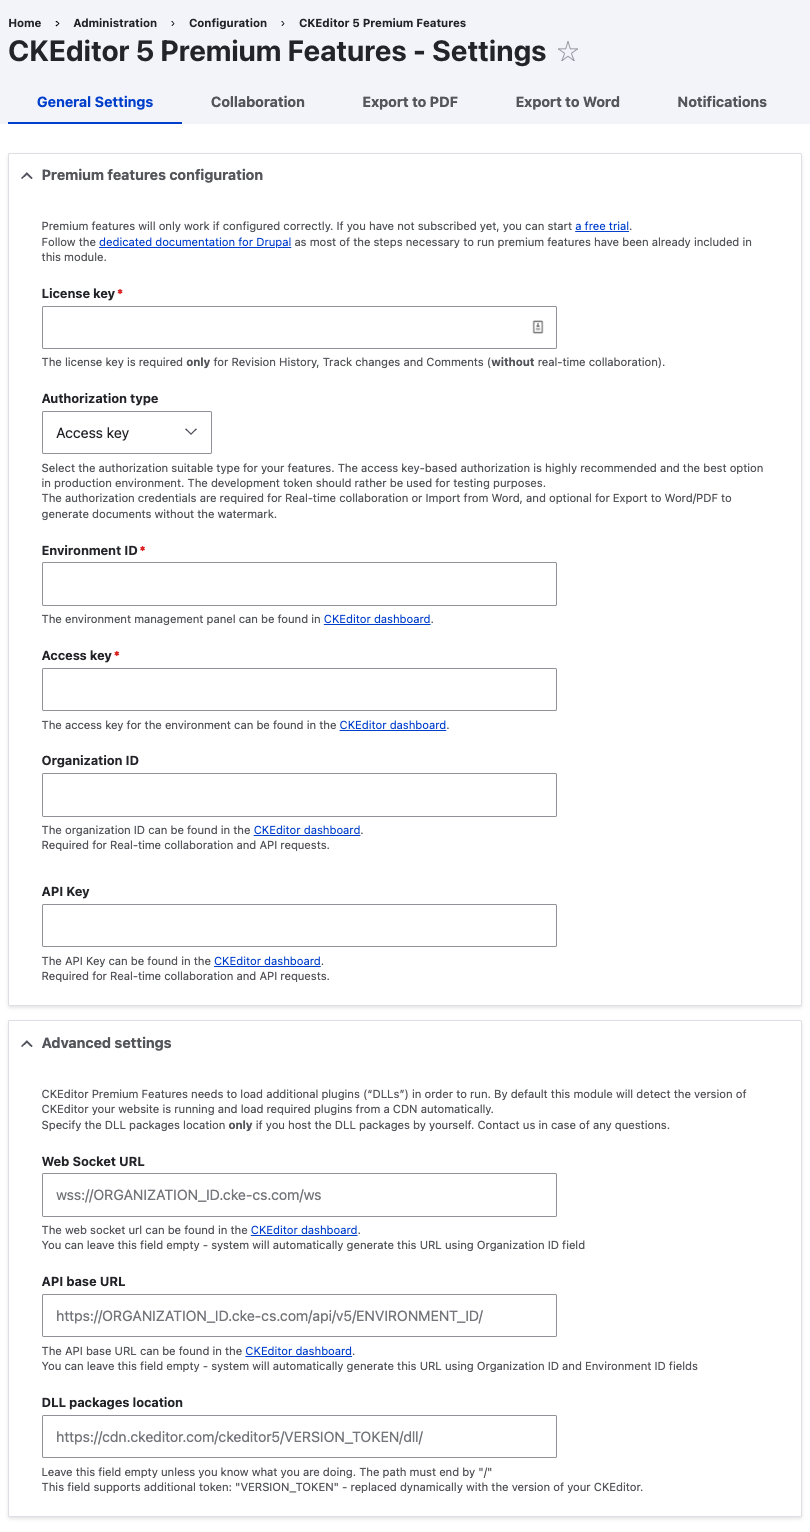Screen dimensions: 810x1532
Task: Open the Authorization type dropdown
Action: [126, 432]
